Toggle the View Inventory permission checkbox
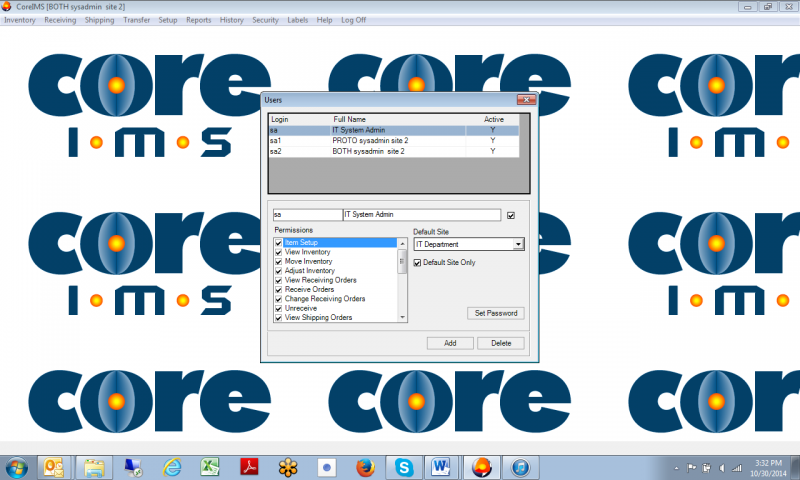This screenshot has height=480, width=800. pos(279,252)
